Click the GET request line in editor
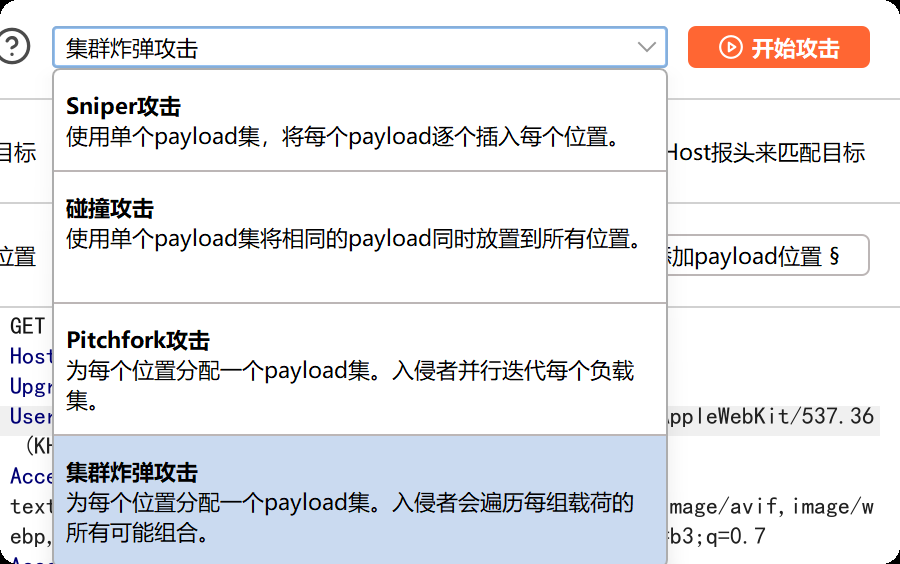900x564 pixels. (28, 326)
